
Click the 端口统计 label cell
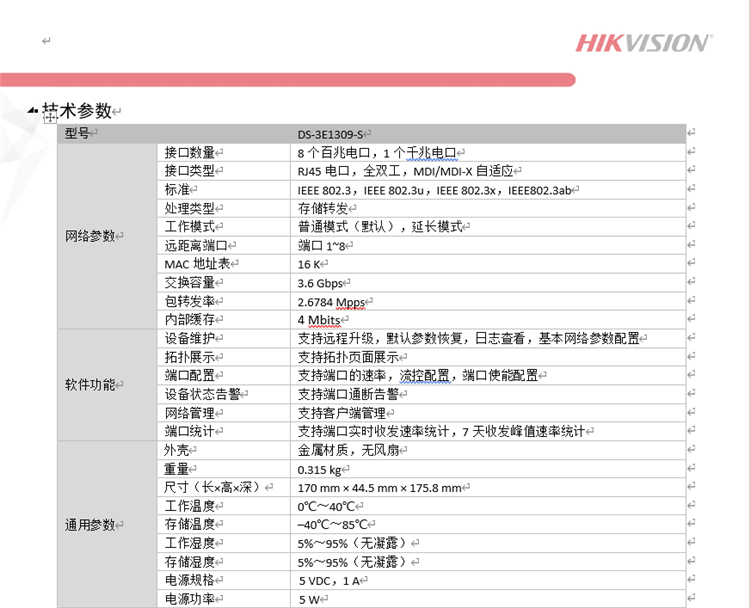[x=223, y=431]
